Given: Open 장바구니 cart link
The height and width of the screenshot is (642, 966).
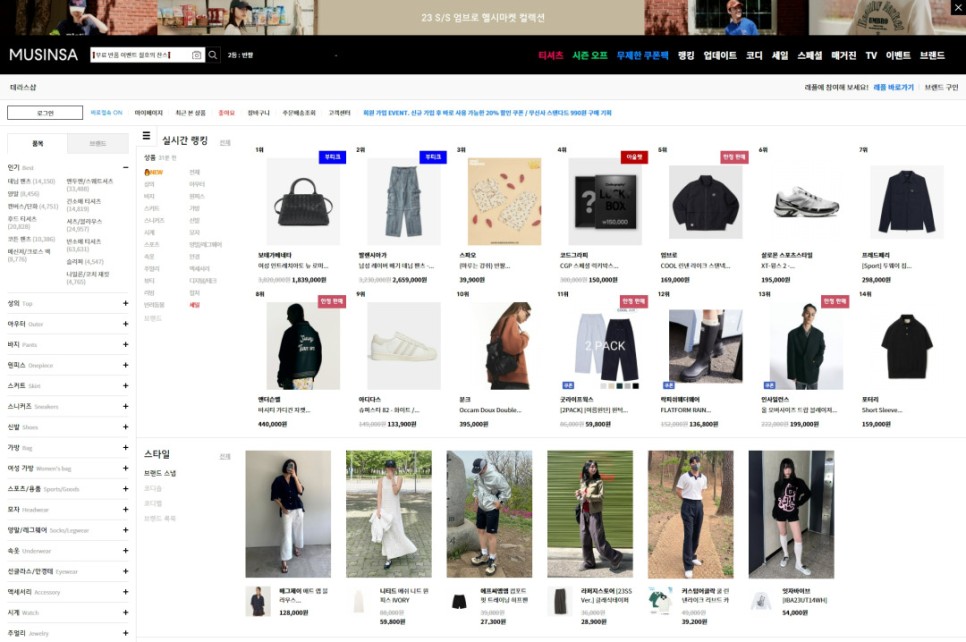Looking at the screenshot, I should 259,113.
